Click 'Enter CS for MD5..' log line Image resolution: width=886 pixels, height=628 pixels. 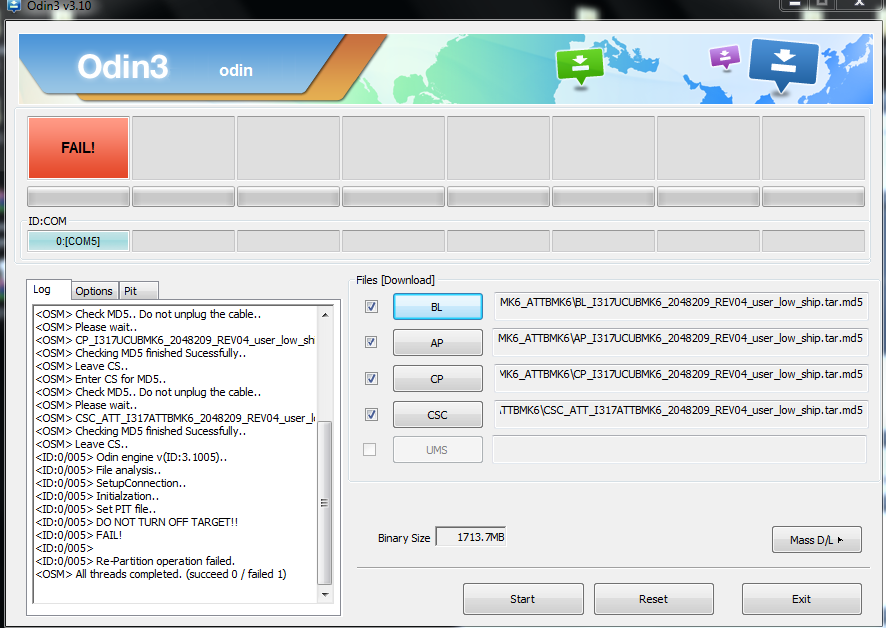[101, 379]
